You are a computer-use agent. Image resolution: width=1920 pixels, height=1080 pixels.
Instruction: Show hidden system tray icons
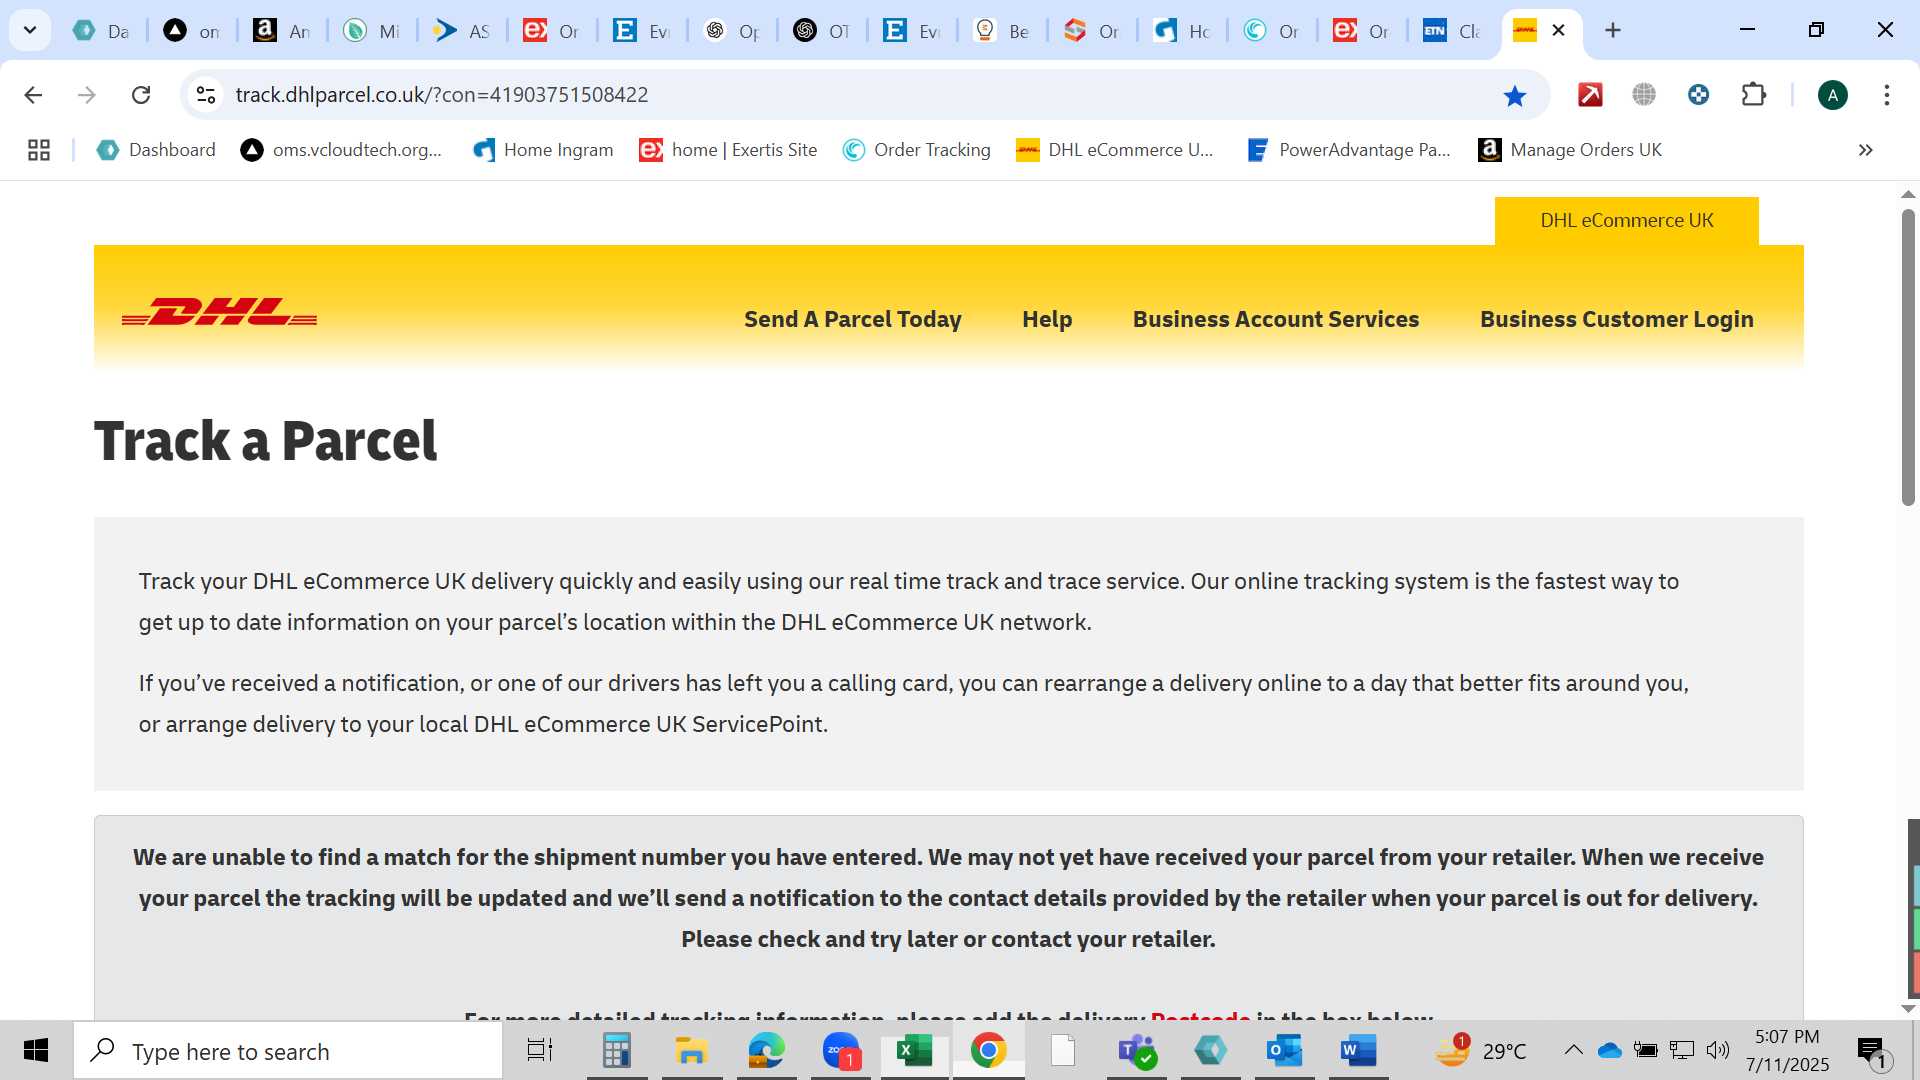point(1573,1050)
